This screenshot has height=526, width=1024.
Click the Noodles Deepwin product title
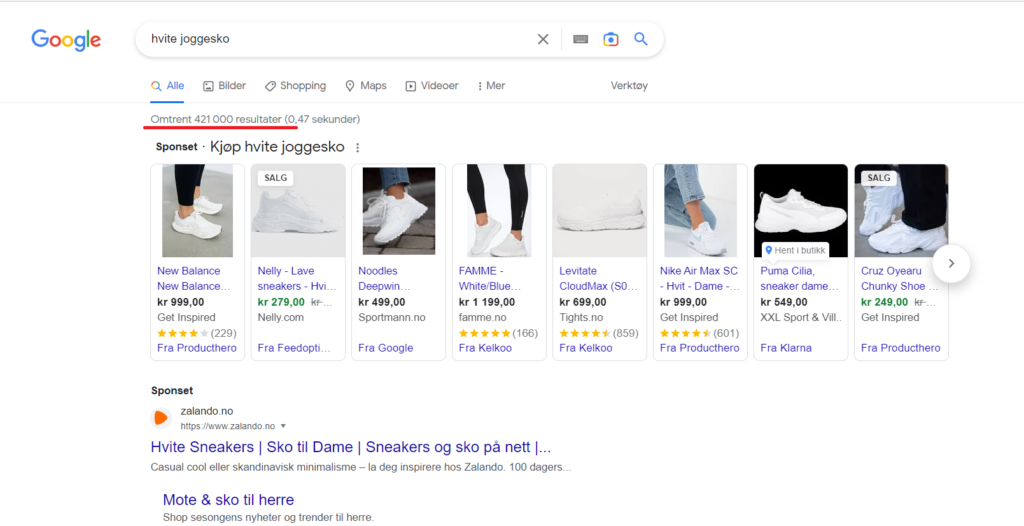click(x=383, y=278)
